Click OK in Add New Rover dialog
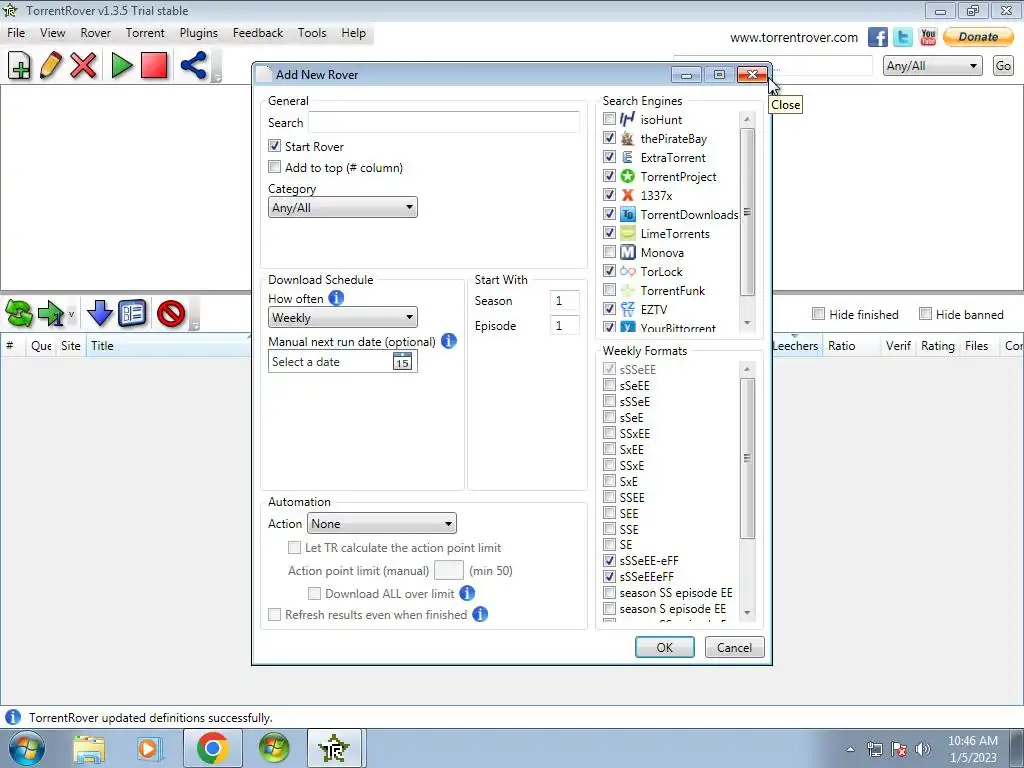Image resolution: width=1024 pixels, height=768 pixels. [x=664, y=647]
